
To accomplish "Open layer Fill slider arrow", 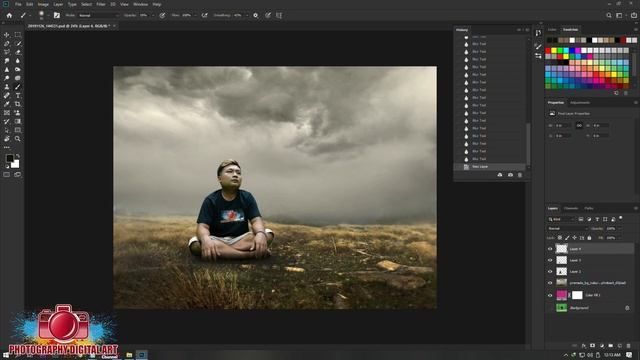I will (620, 238).
